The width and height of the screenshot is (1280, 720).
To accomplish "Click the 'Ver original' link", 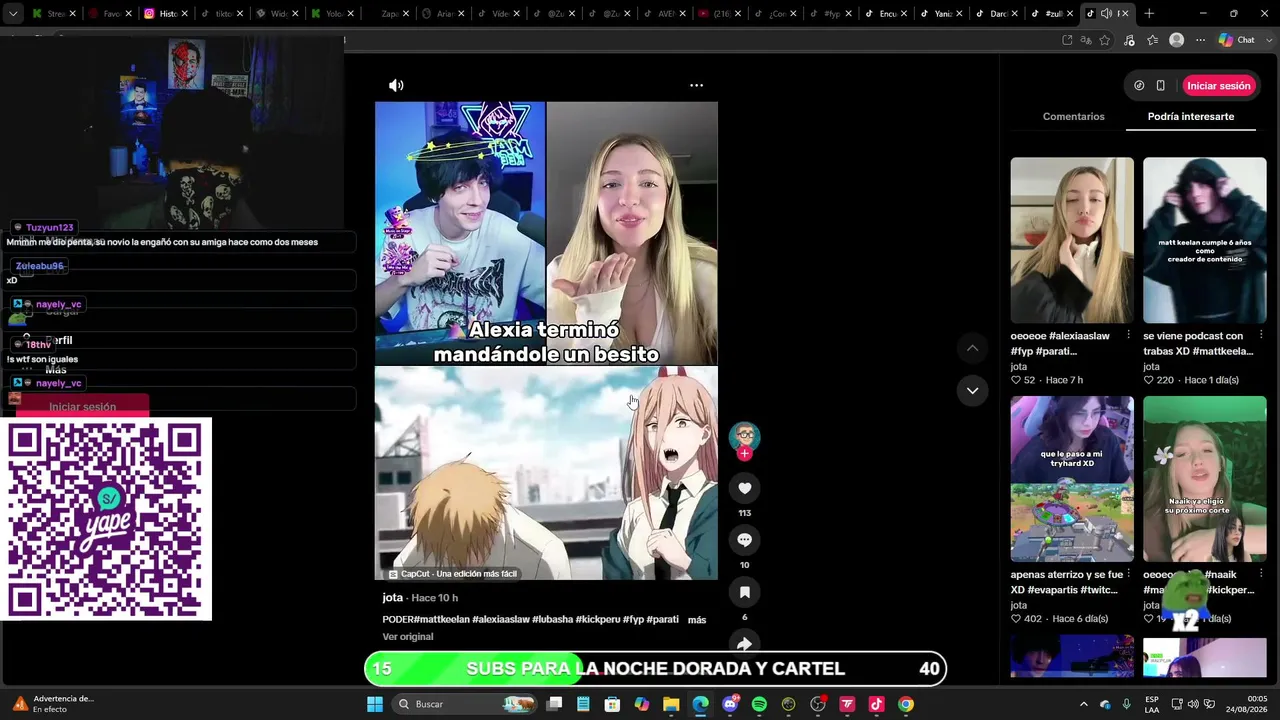I will (x=408, y=637).
